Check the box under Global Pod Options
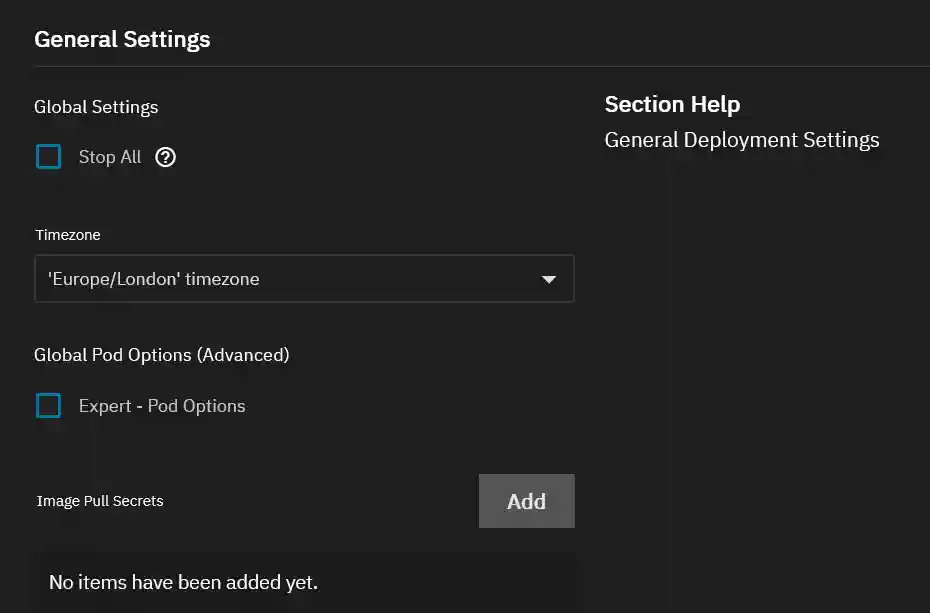 point(48,406)
